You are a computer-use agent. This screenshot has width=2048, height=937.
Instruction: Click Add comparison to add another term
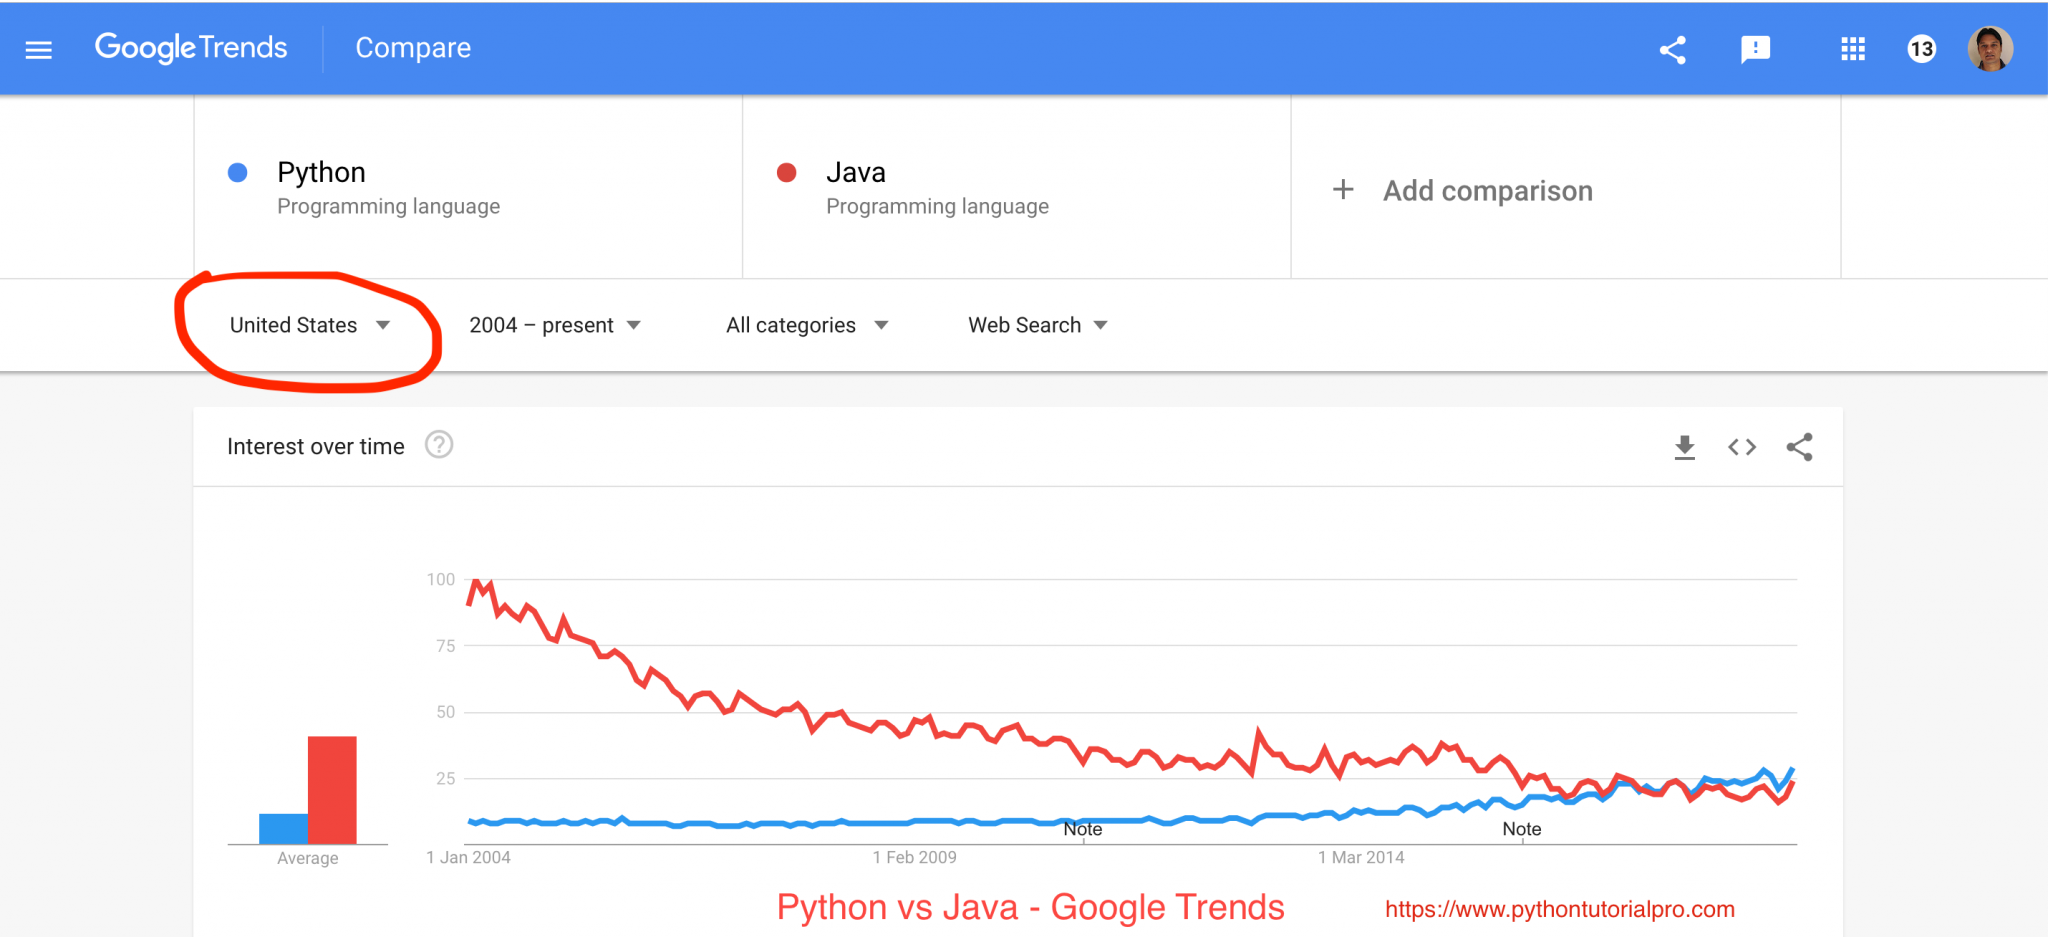pyautogui.click(x=1462, y=190)
